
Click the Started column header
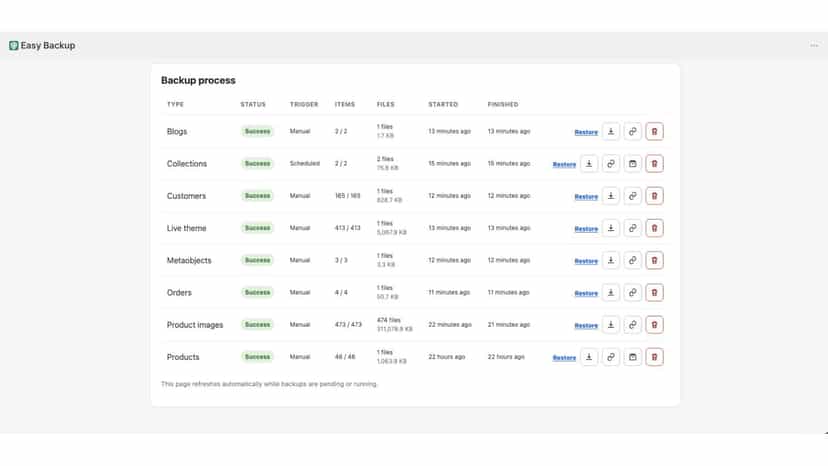(443, 105)
